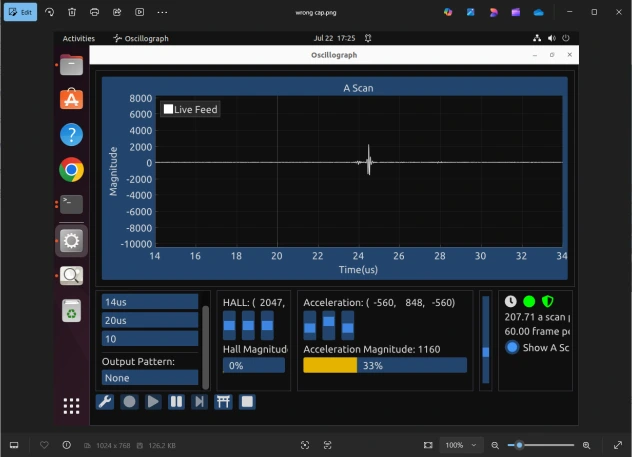Pause the scan playback
The image size is (632, 457).
pyautogui.click(x=176, y=402)
